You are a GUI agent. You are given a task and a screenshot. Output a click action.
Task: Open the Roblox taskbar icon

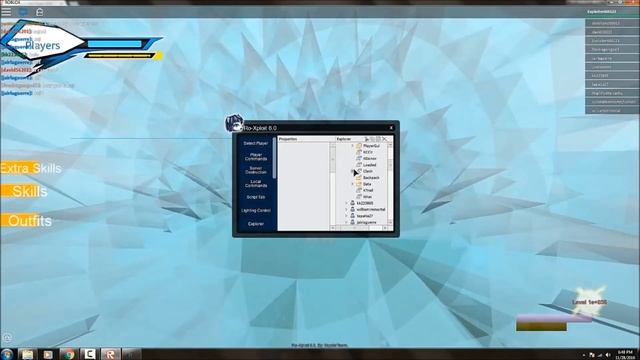click(110, 354)
